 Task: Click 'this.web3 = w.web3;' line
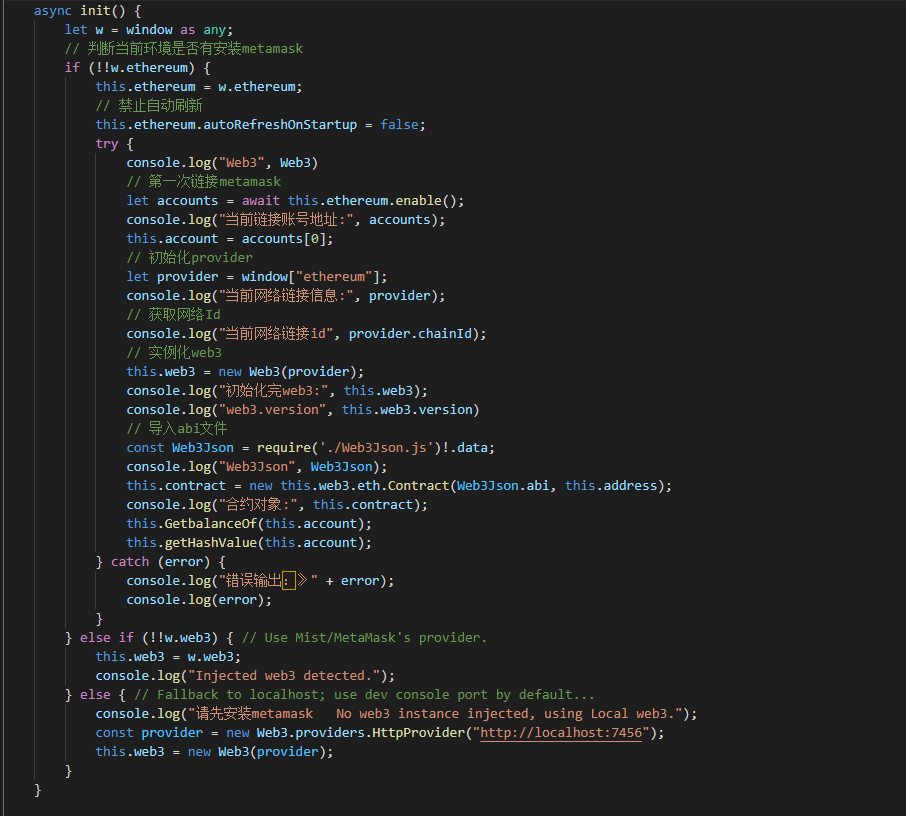tap(168, 657)
